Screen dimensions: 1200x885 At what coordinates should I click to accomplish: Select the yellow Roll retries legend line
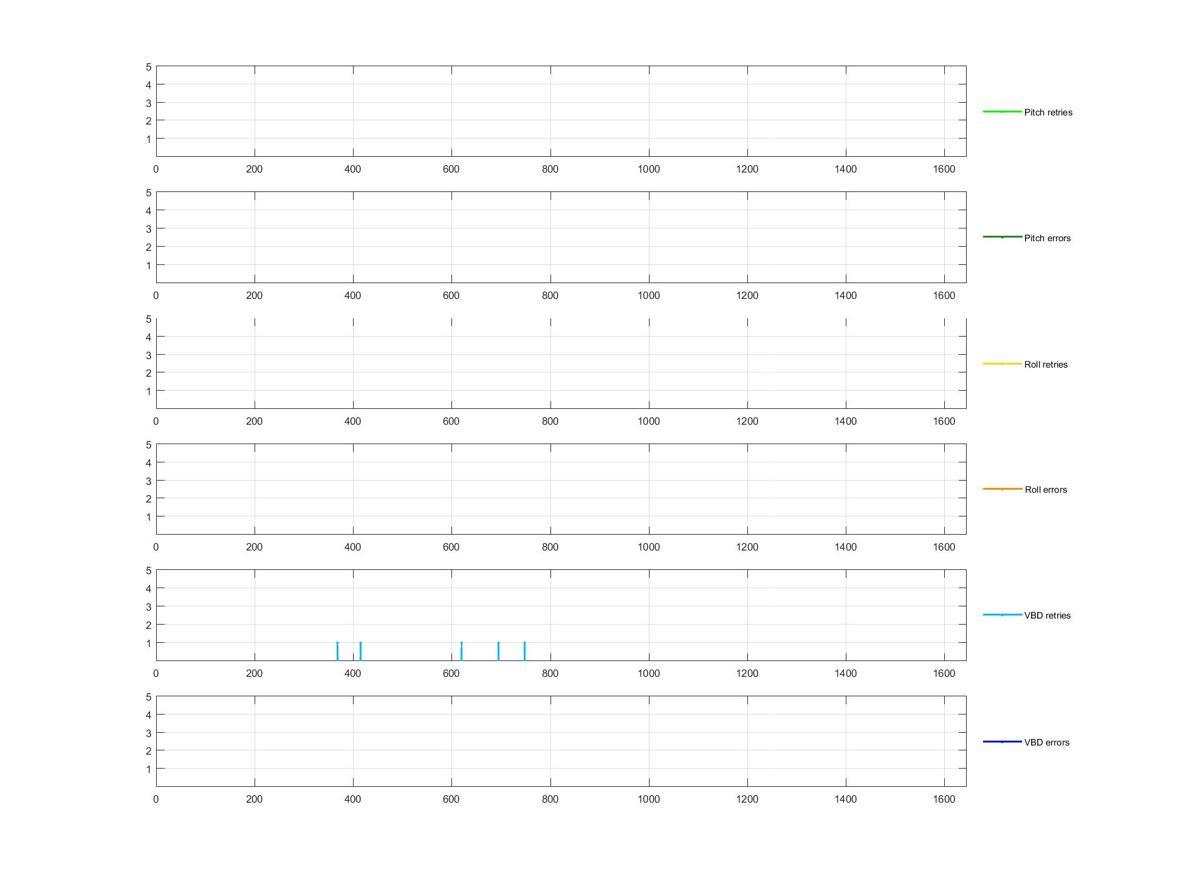[x=1002, y=363]
